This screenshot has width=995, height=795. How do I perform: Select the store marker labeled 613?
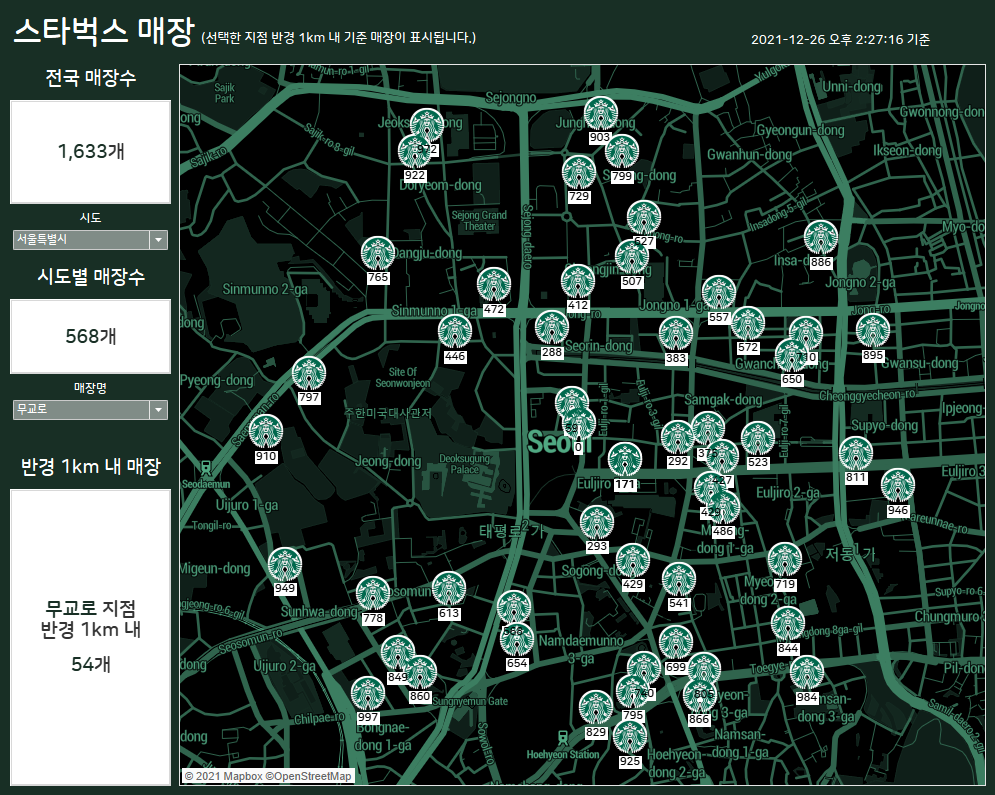[x=449, y=590]
